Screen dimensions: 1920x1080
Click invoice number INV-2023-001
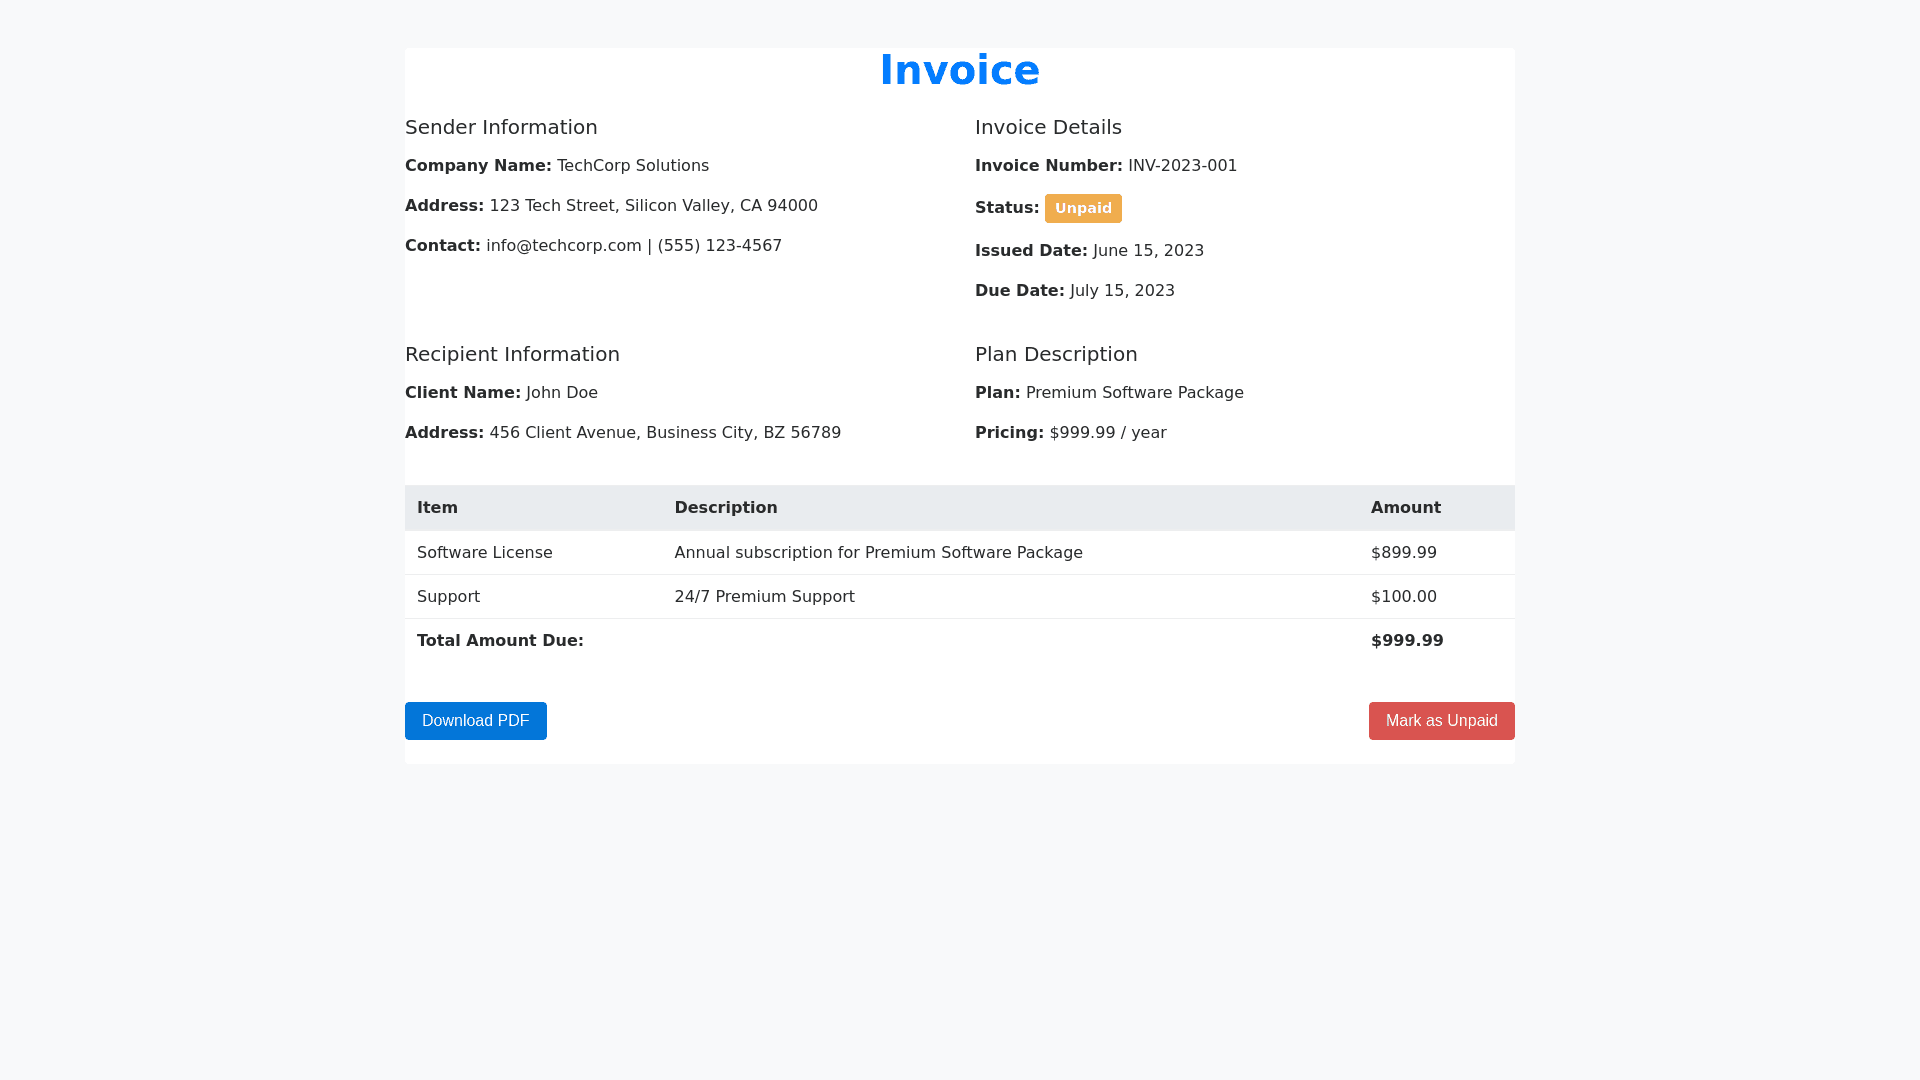coord(1182,166)
